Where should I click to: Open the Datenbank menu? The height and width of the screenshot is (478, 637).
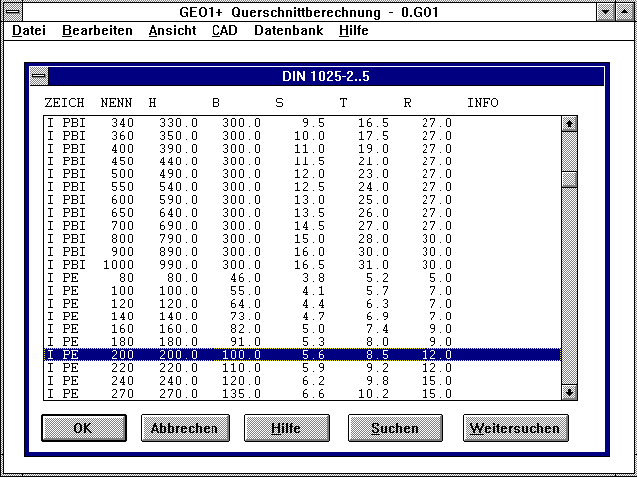click(288, 31)
